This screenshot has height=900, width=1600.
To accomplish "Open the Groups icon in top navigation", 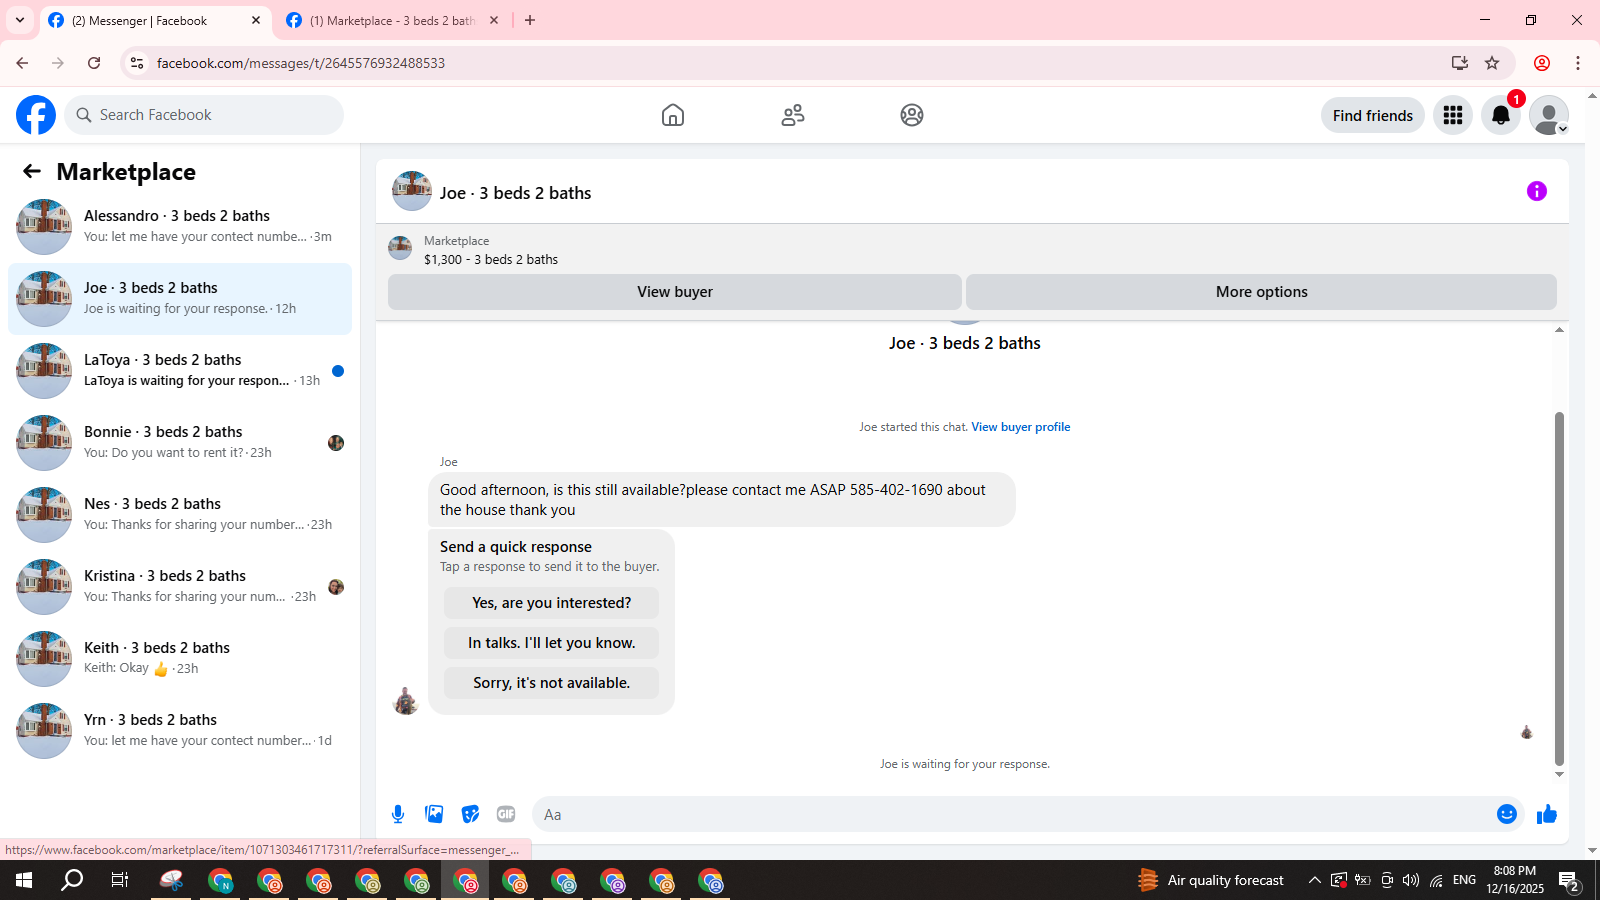I will [912, 115].
